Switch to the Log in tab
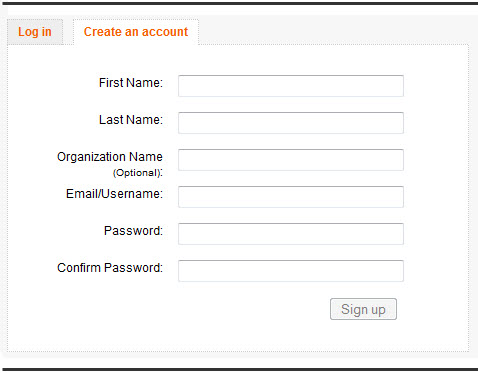478x373 pixels. (x=35, y=32)
